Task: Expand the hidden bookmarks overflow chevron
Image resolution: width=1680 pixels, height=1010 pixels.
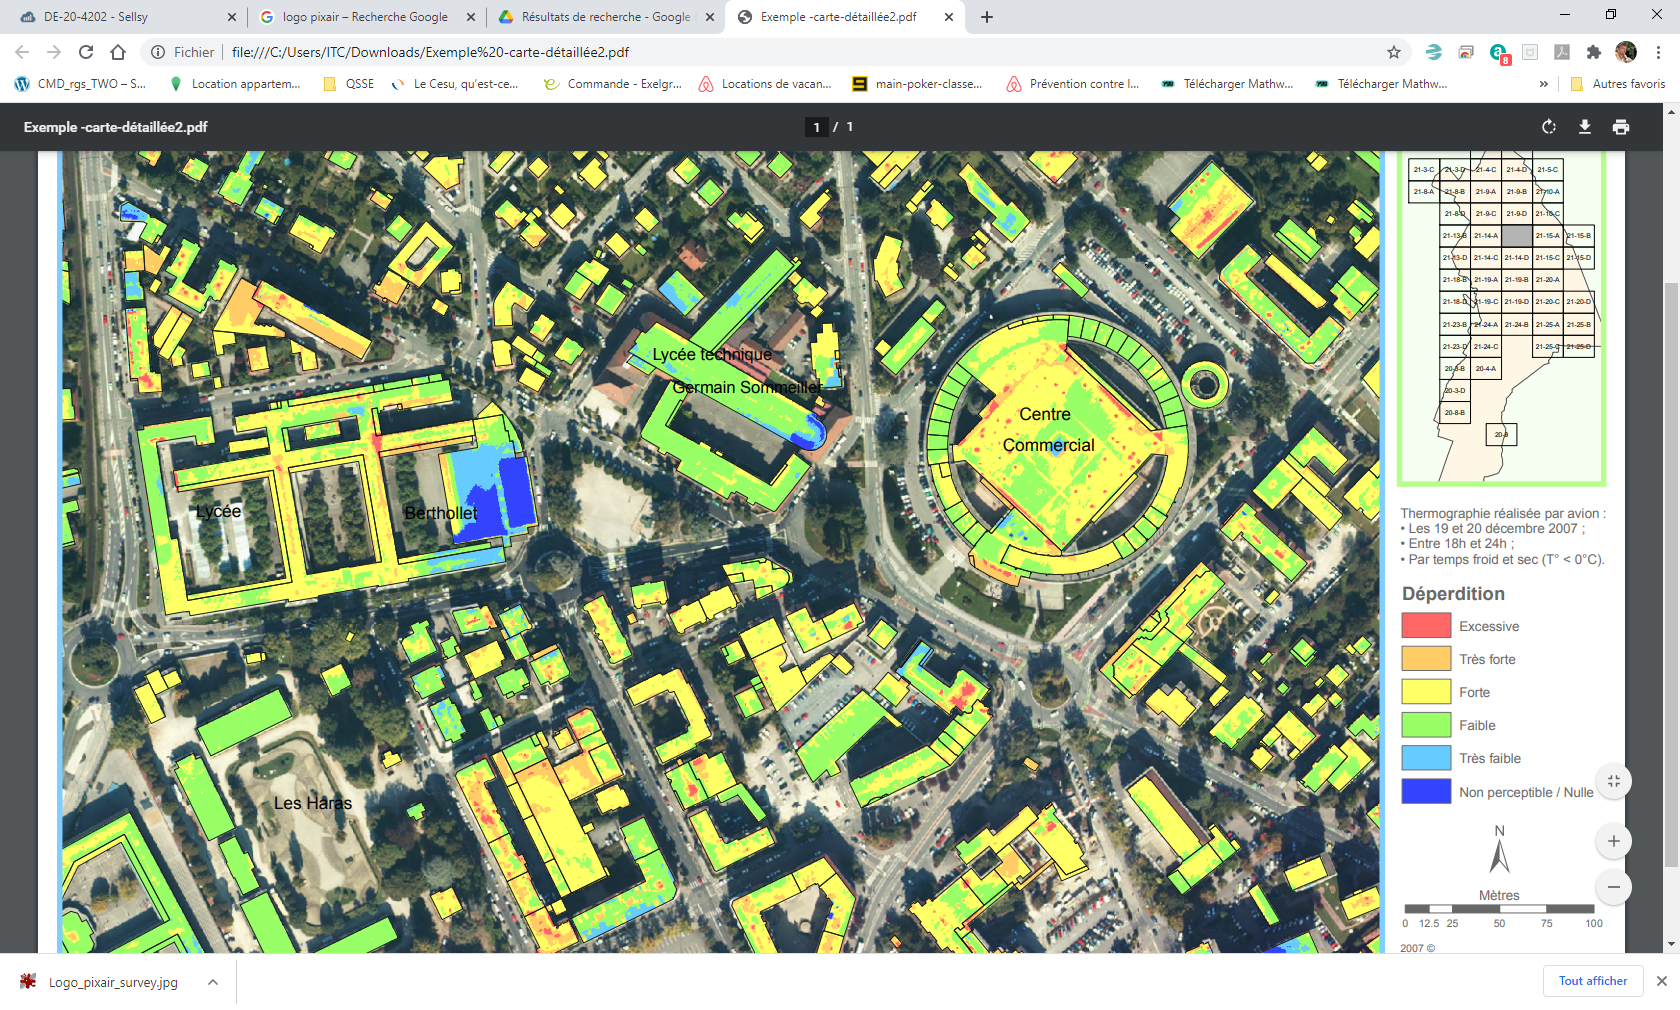Action: [x=1544, y=84]
